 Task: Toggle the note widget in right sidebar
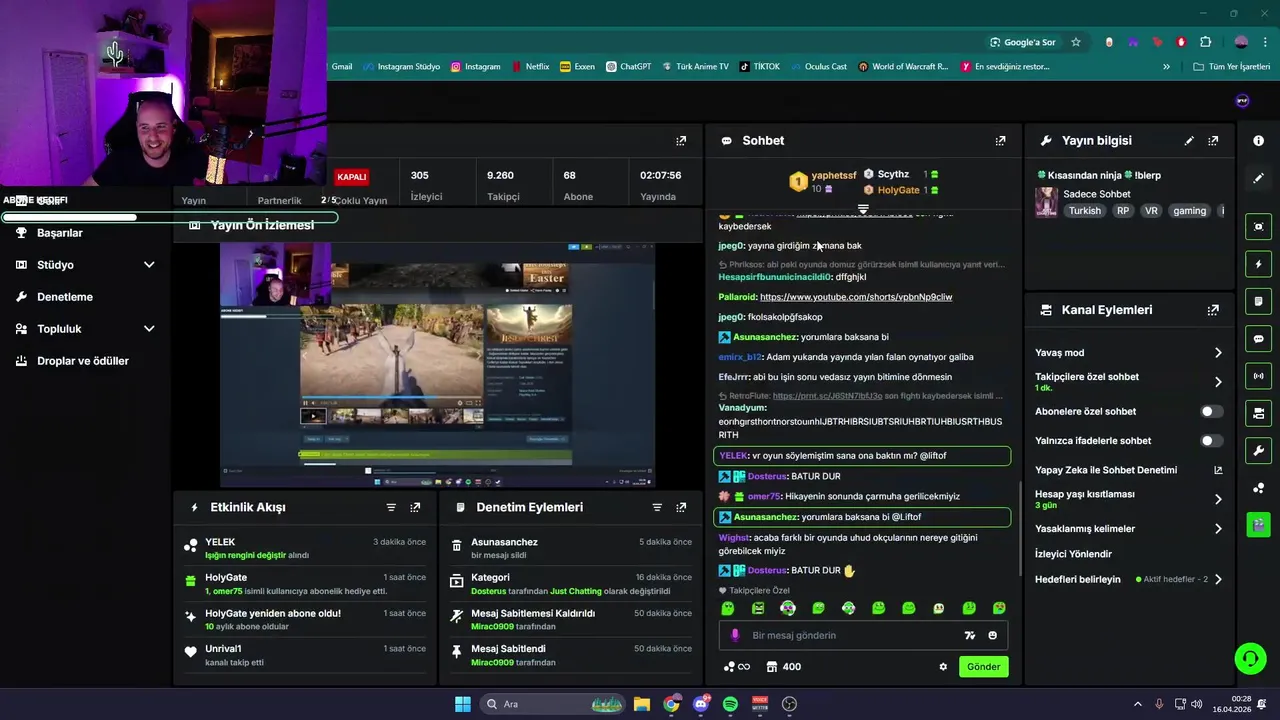click(1258, 301)
